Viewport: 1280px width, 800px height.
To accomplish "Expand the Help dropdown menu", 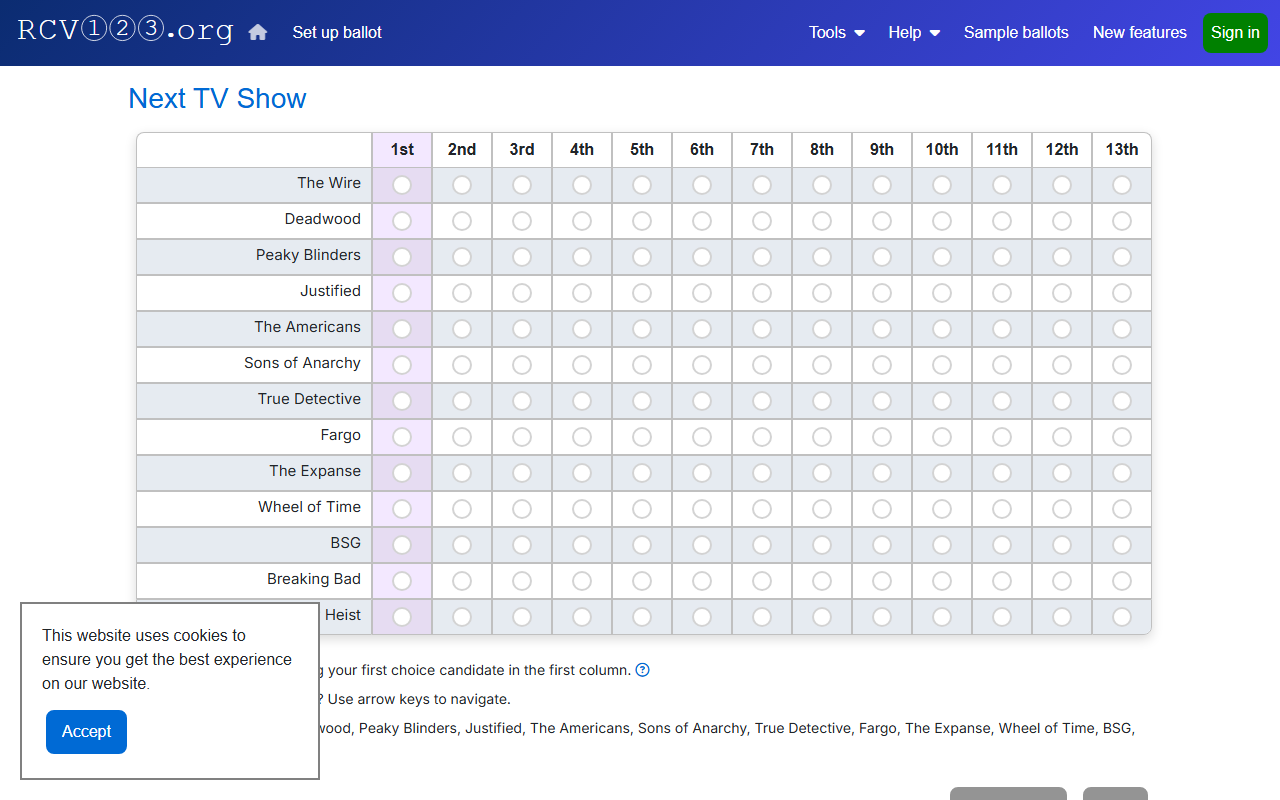I will (914, 32).
